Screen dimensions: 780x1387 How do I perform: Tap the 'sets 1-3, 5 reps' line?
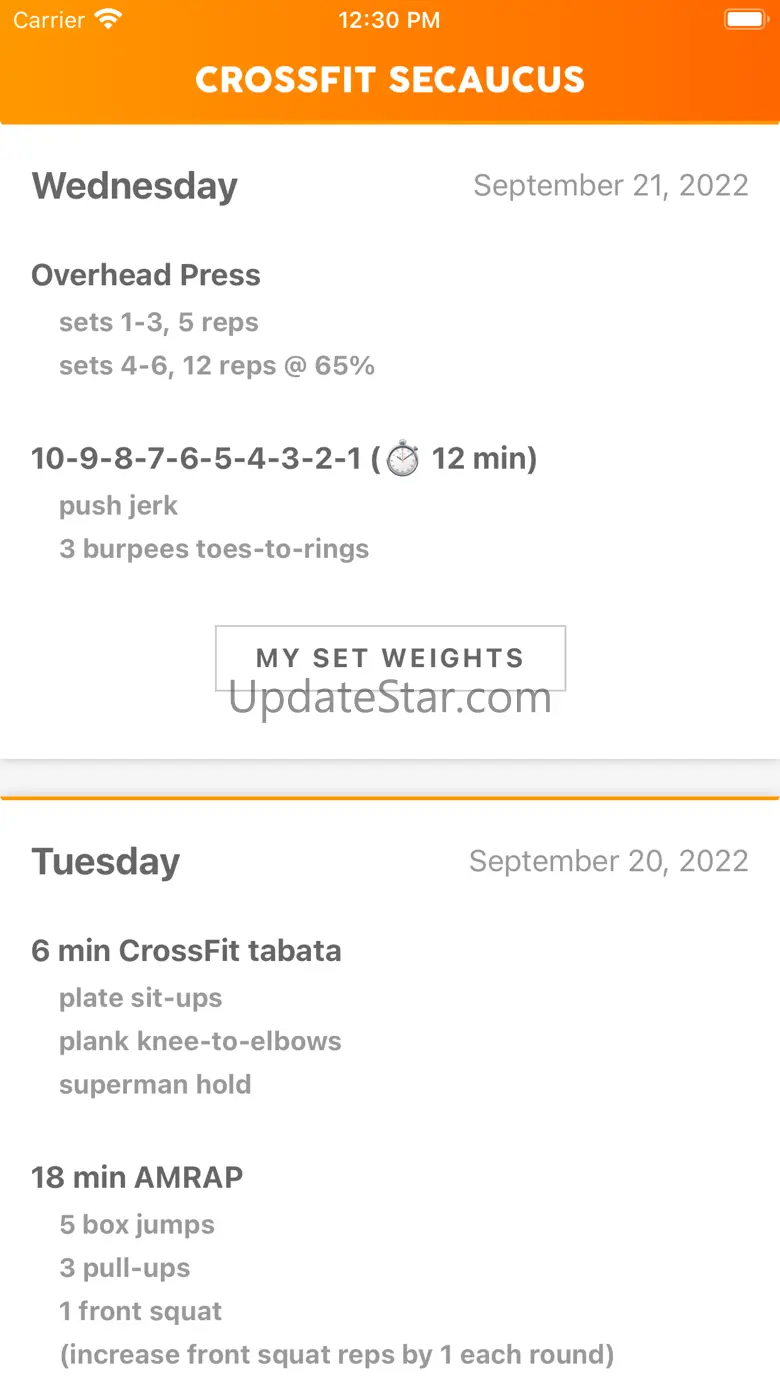coord(159,322)
